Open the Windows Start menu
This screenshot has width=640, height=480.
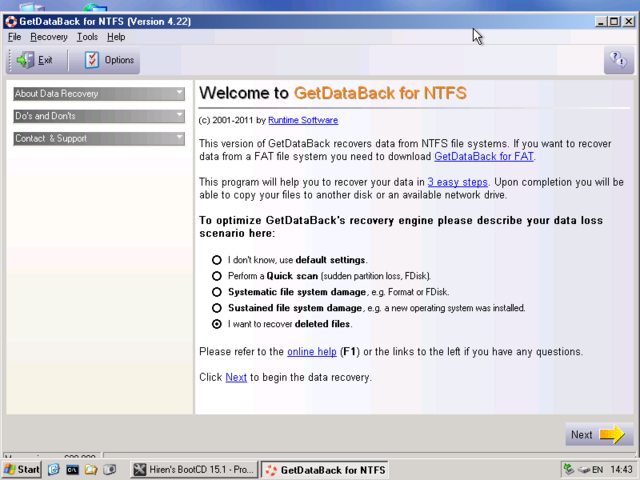(x=22, y=469)
